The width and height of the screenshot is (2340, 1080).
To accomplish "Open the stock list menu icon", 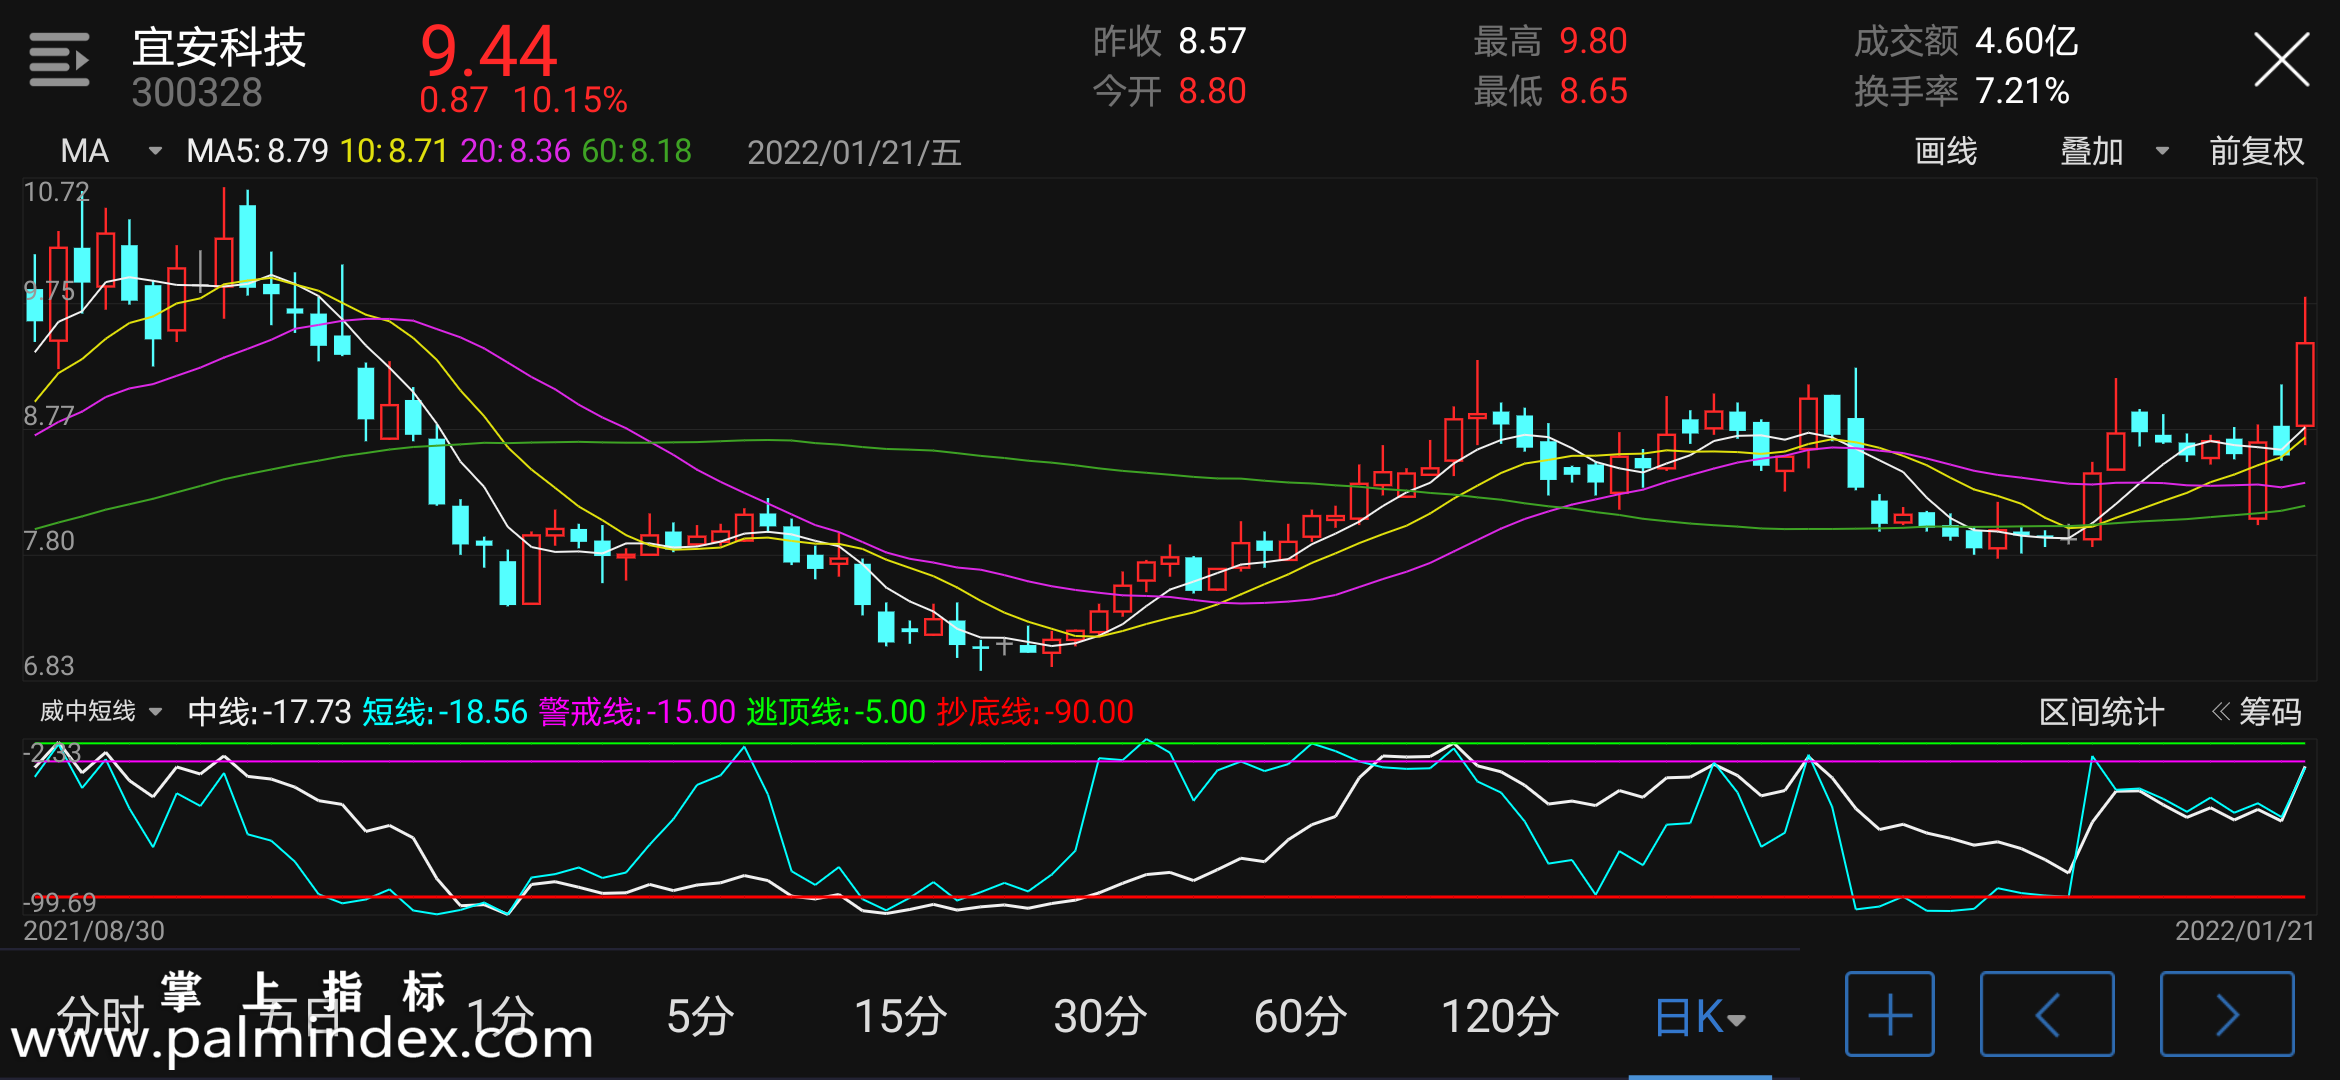I will (59, 60).
